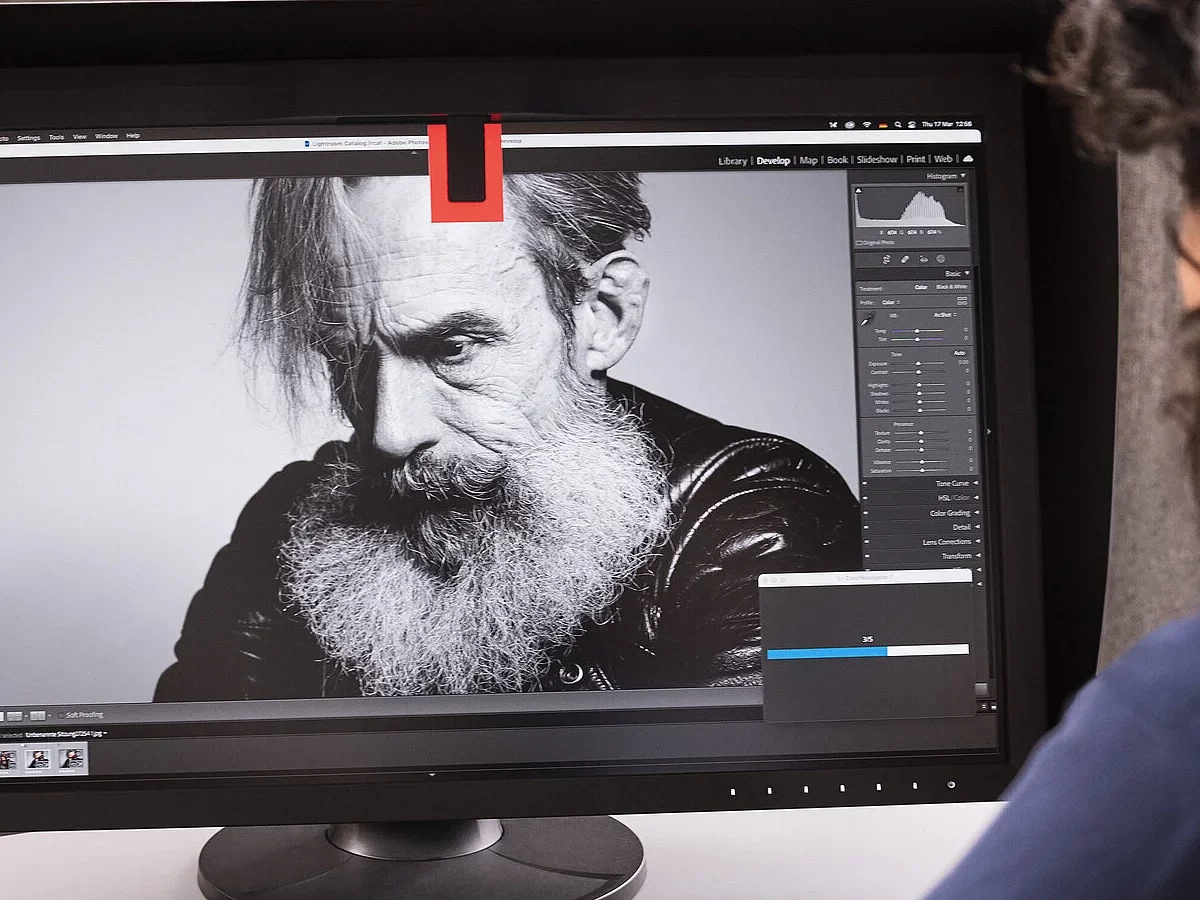Open the Window menu
The width and height of the screenshot is (1200, 900).
coord(106,136)
